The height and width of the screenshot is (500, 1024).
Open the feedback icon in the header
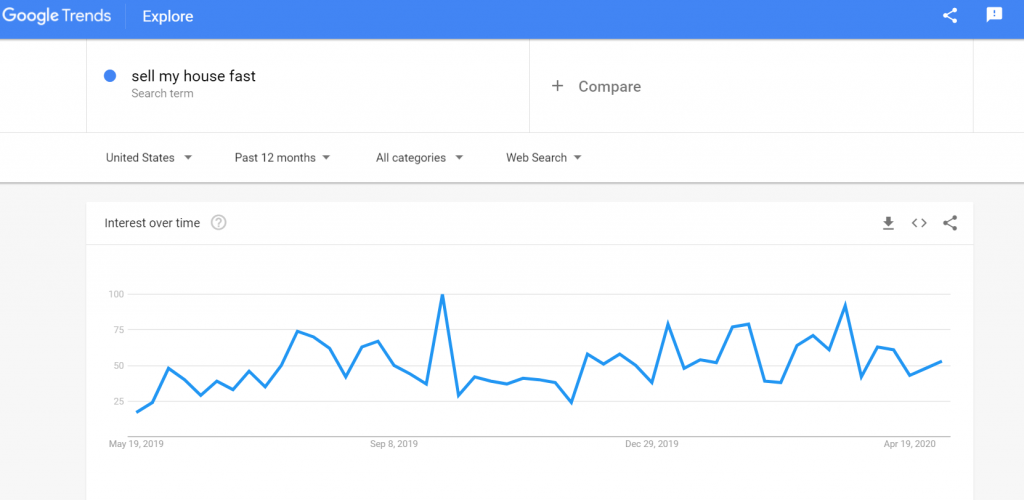point(994,16)
